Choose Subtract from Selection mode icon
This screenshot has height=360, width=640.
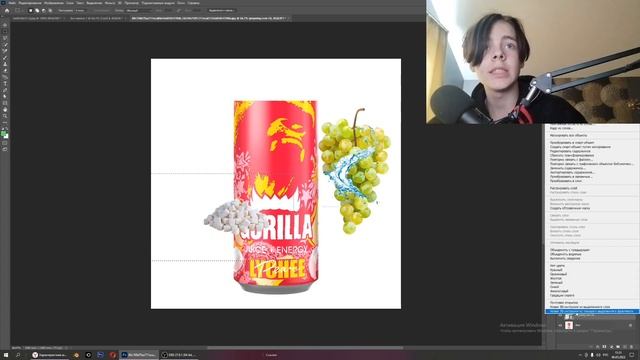(x=44, y=10)
